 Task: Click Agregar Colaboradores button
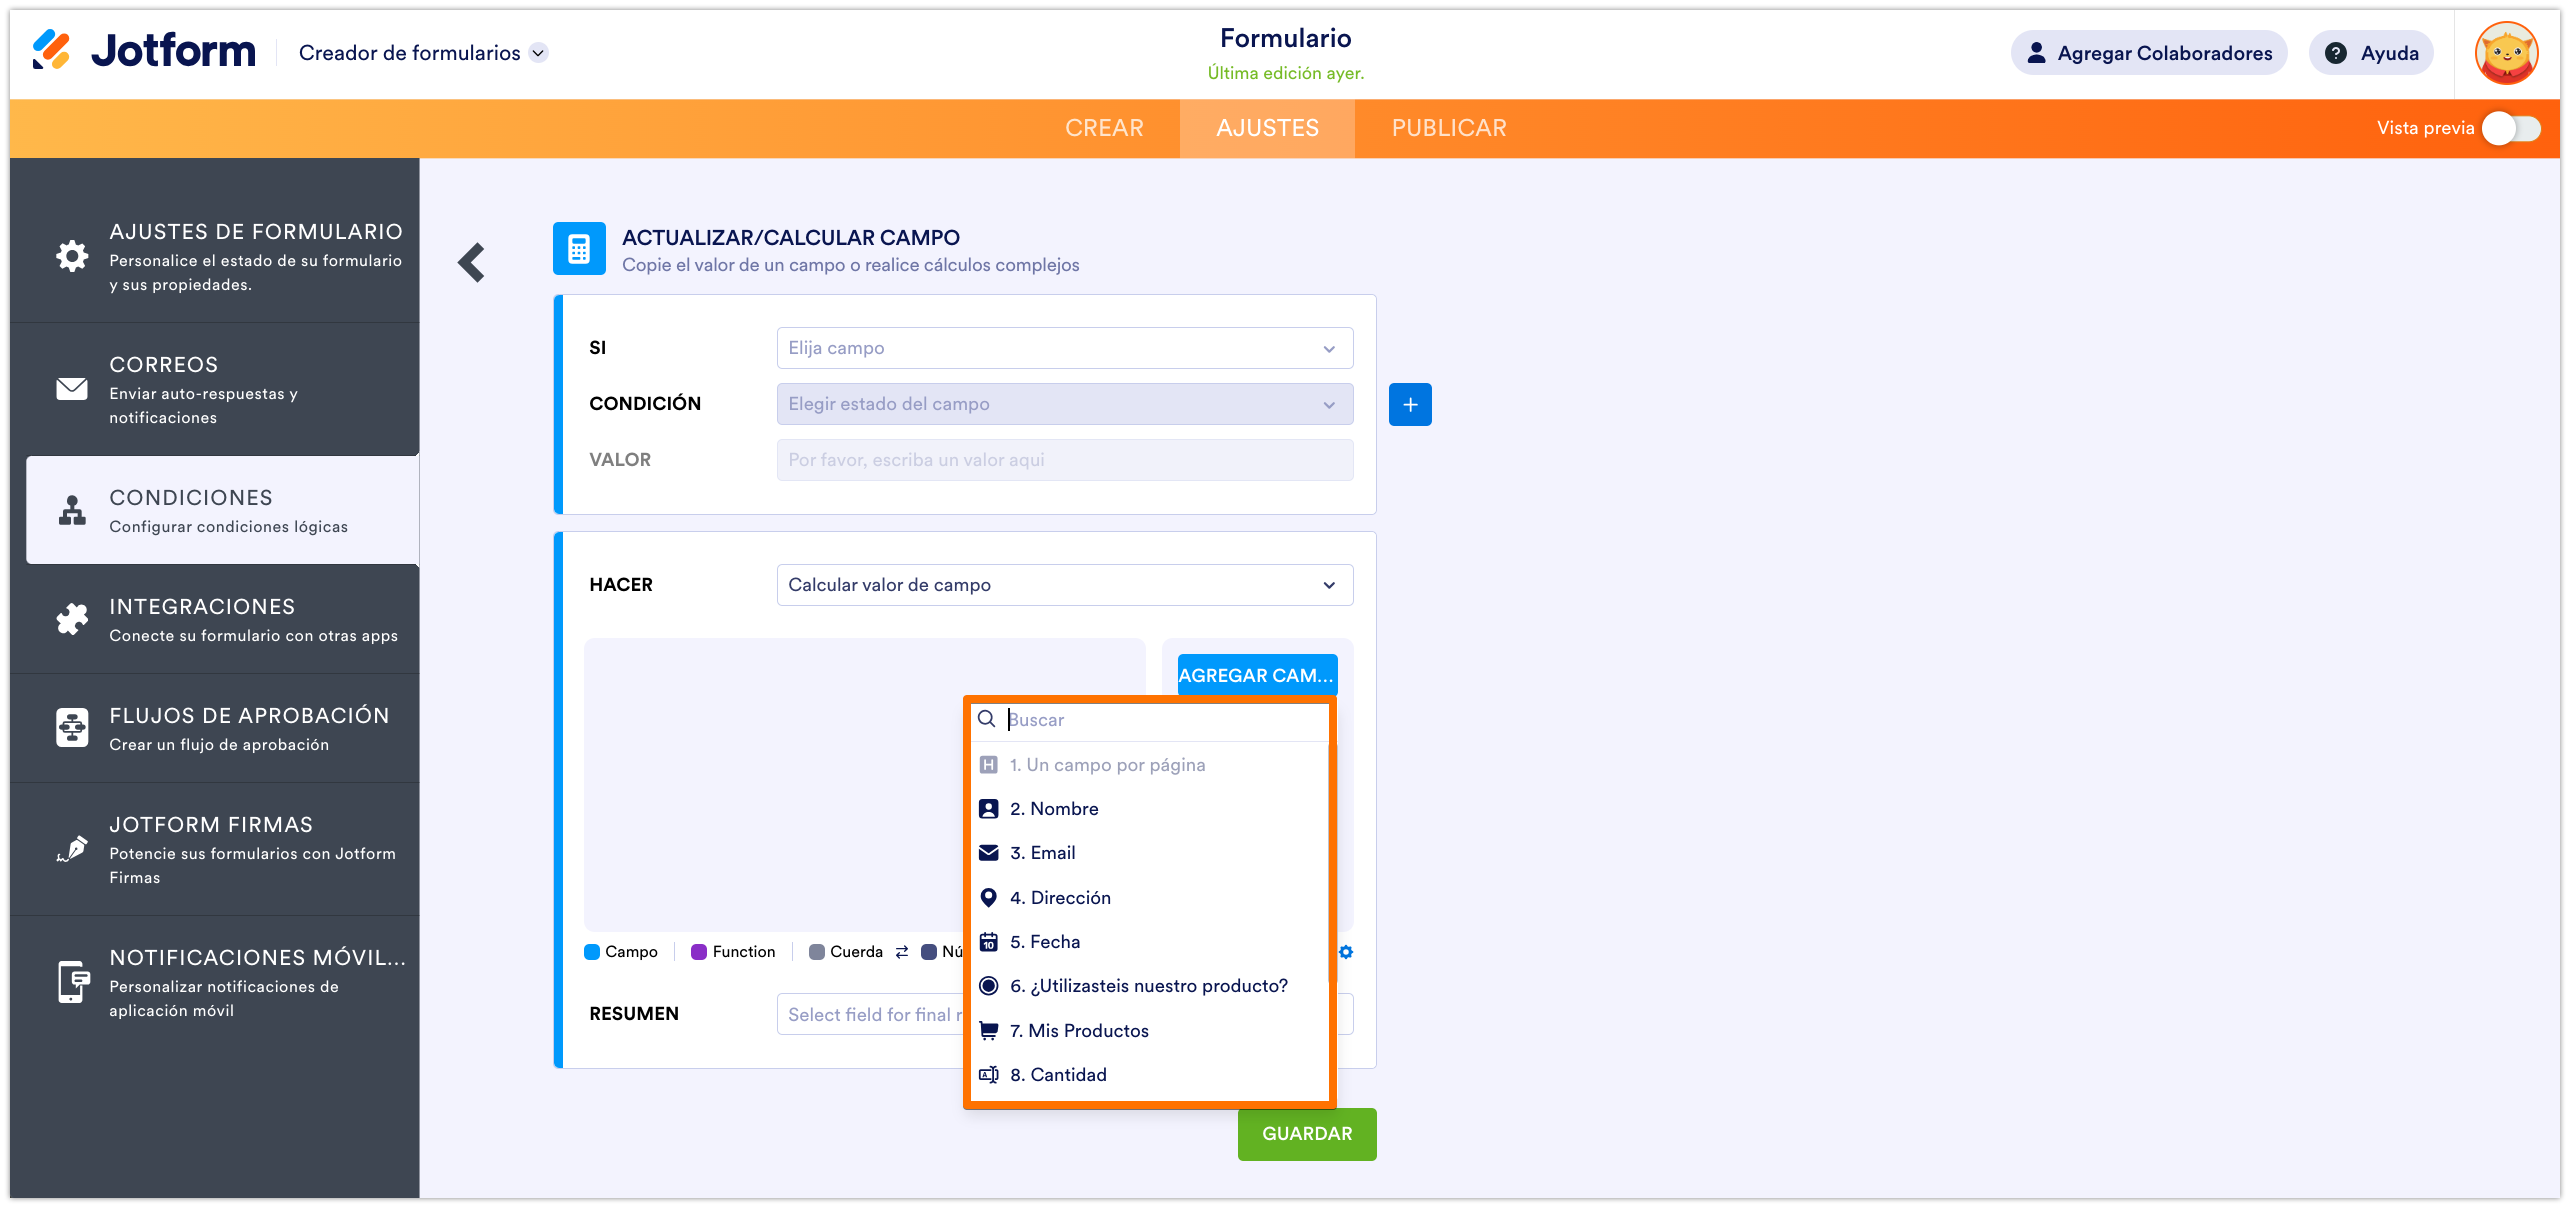tap(2148, 53)
